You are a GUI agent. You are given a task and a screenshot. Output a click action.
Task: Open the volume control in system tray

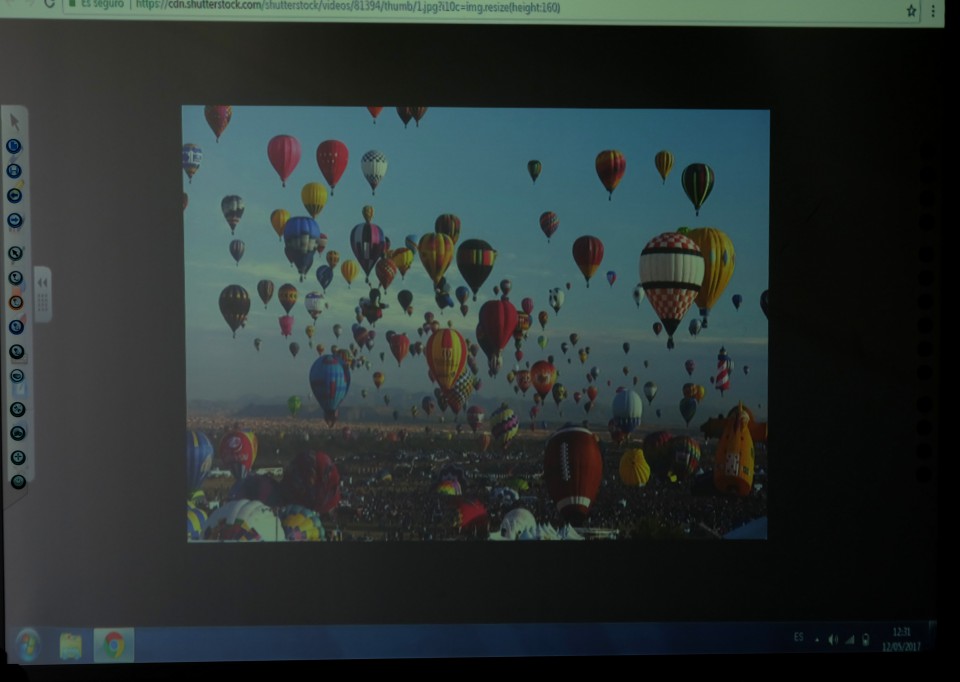click(x=833, y=640)
